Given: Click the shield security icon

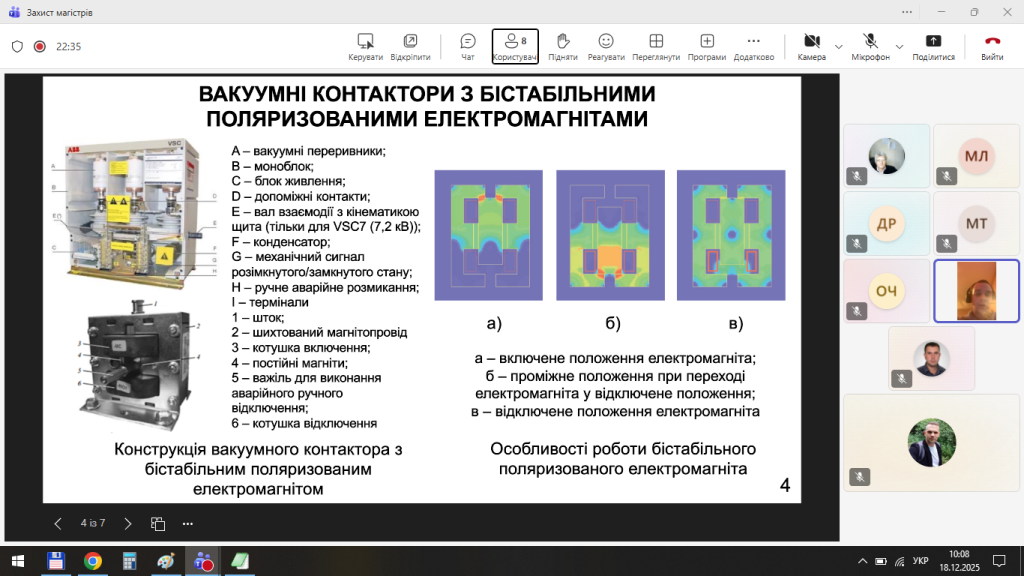Looking at the screenshot, I should click(18, 46).
